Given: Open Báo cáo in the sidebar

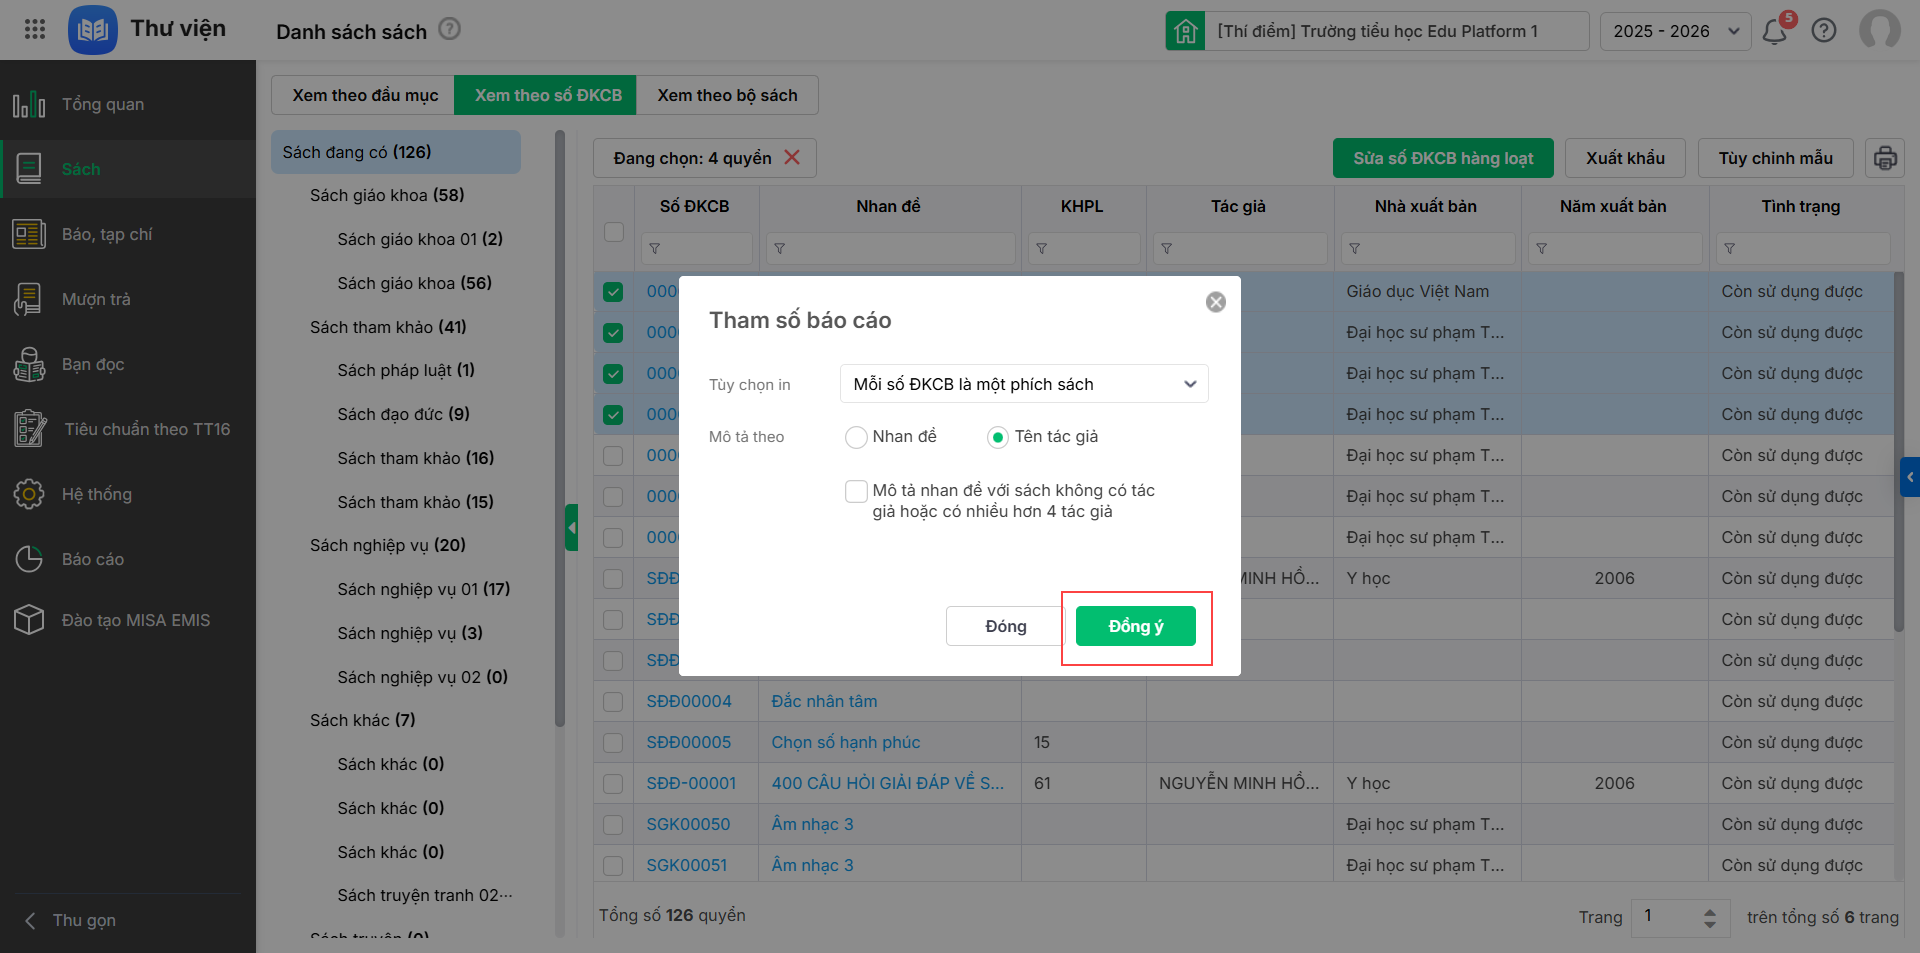Looking at the screenshot, I should coord(92,559).
